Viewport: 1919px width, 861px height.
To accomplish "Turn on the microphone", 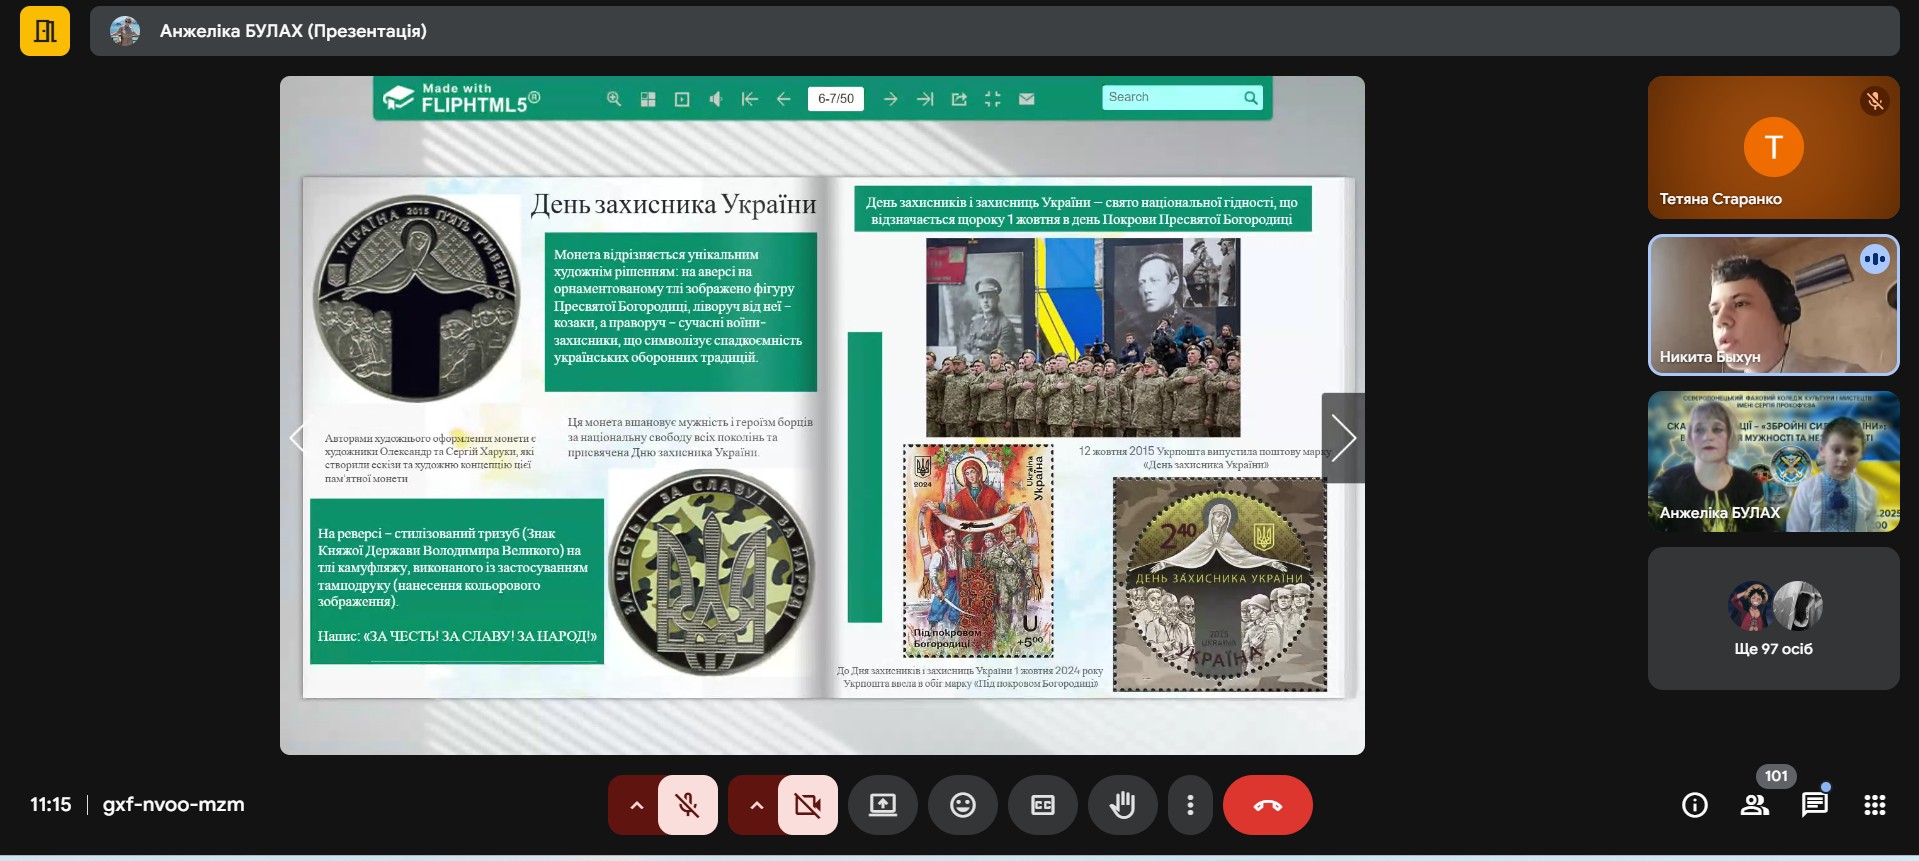I will click(x=688, y=805).
